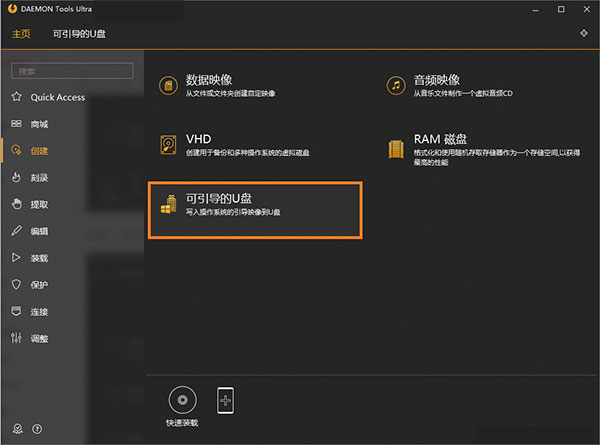Click the diamond icon in top-right corner
600x445 pixels.
(x=584, y=33)
